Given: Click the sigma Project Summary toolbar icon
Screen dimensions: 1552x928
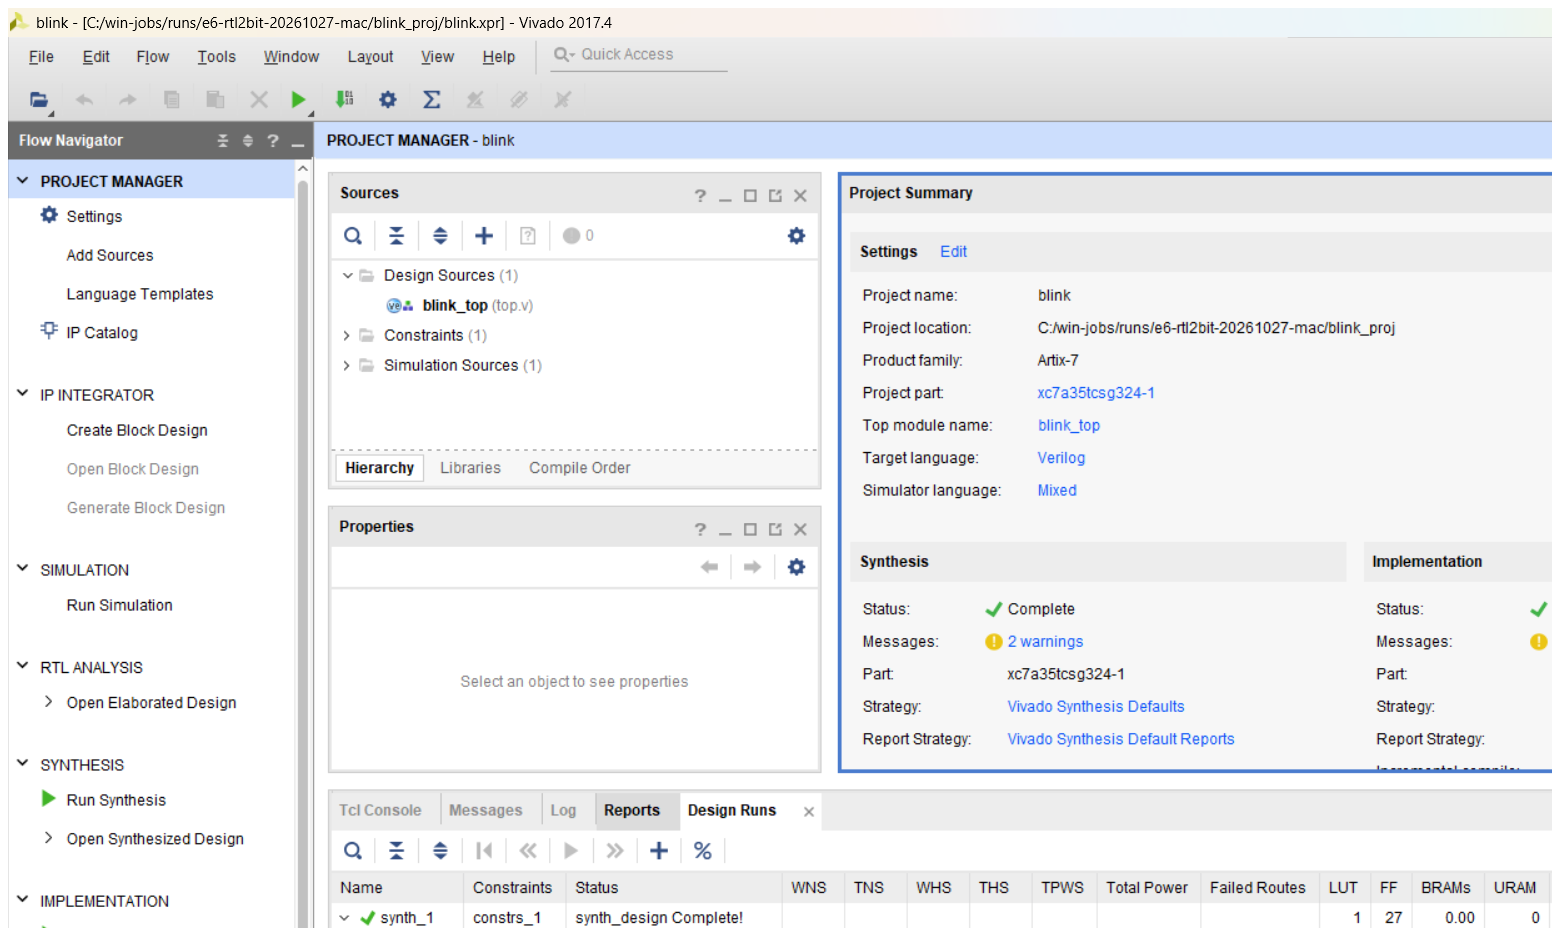Looking at the screenshot, I should coord(432,99).
